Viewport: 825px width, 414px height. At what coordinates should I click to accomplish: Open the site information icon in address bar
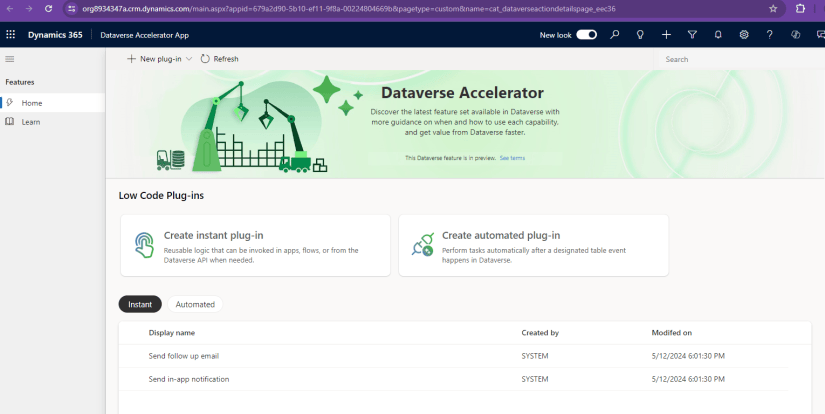coord(72,8)
